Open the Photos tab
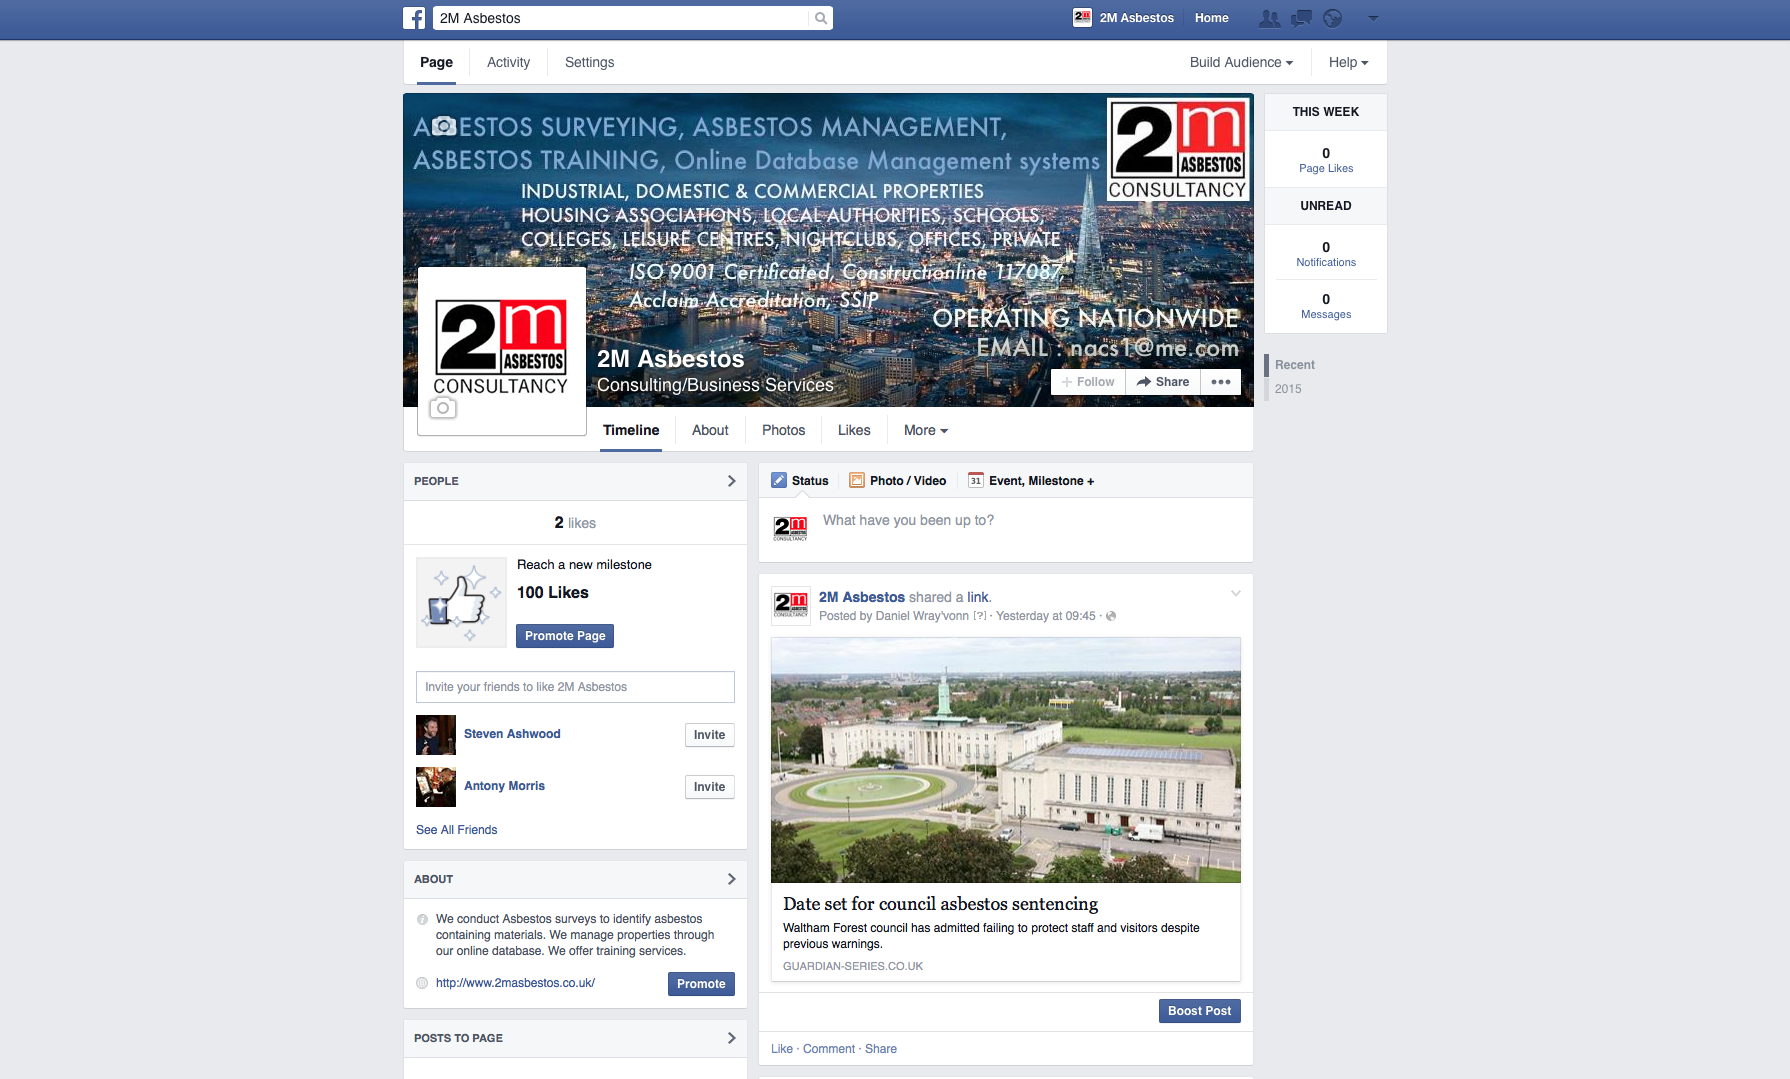The height and width of the screenshot is (1079, 1790). pyautogui.click(x=783, y=430)
